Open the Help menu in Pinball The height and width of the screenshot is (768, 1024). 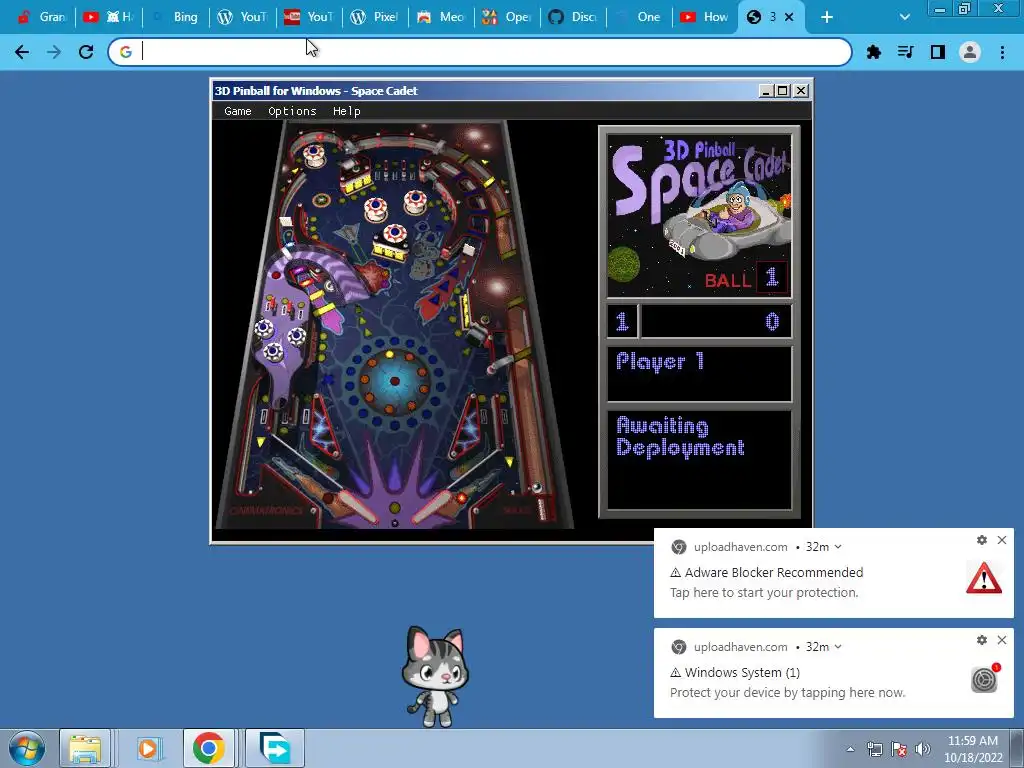pos(346,111)
